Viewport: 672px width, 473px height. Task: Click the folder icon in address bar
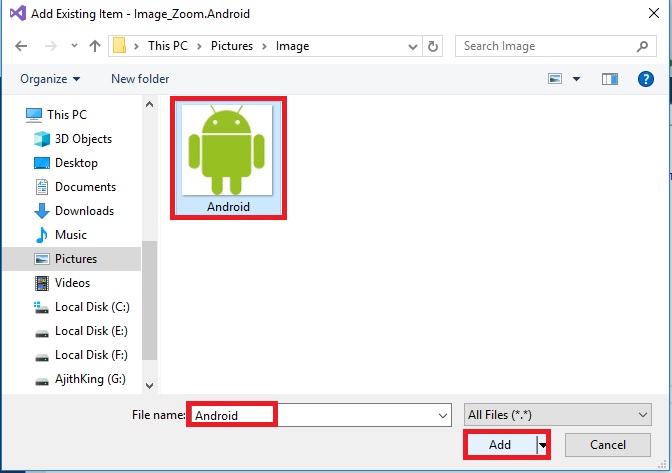[x=119, y=45]
